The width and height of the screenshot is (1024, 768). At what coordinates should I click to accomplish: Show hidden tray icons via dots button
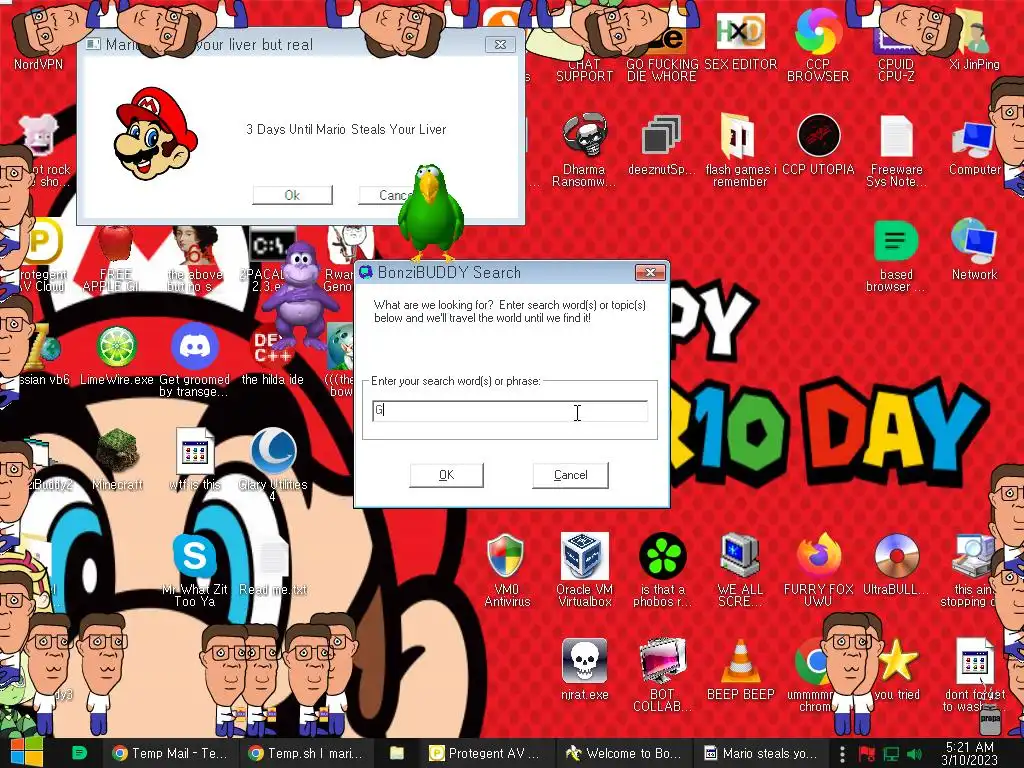[x=842, y=754]
